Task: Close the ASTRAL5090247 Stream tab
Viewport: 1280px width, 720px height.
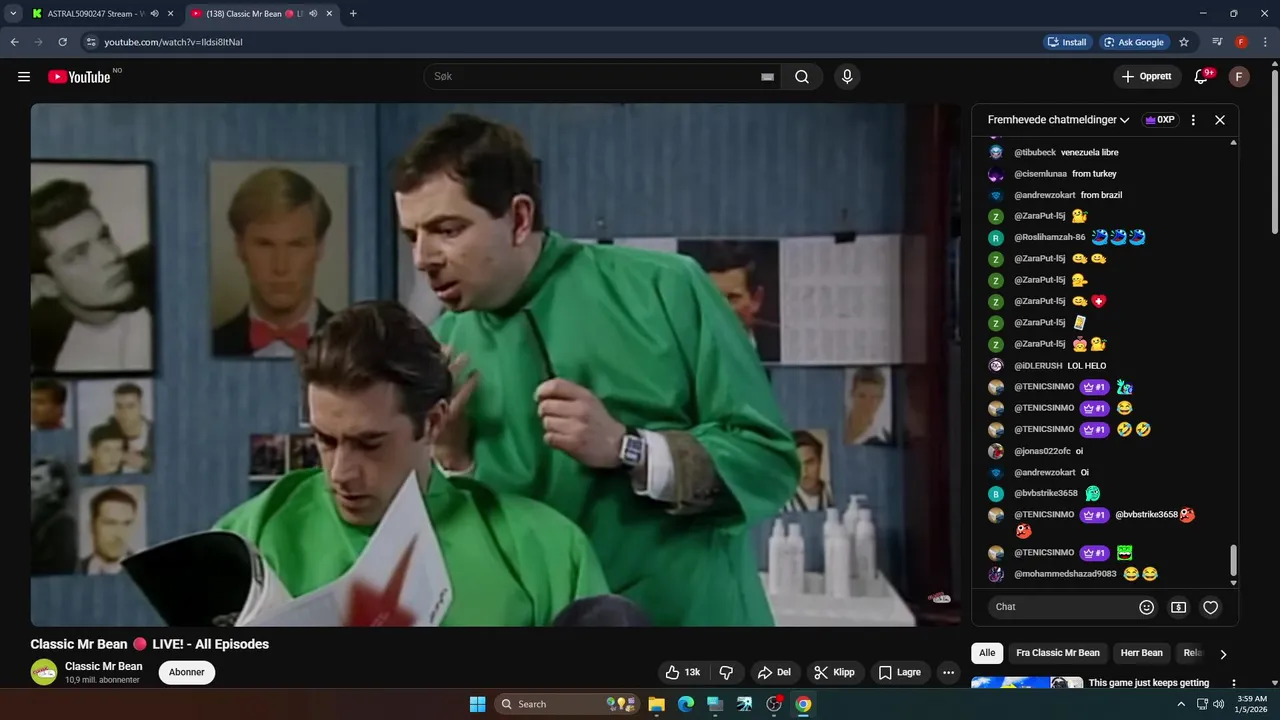Action: 171,14
